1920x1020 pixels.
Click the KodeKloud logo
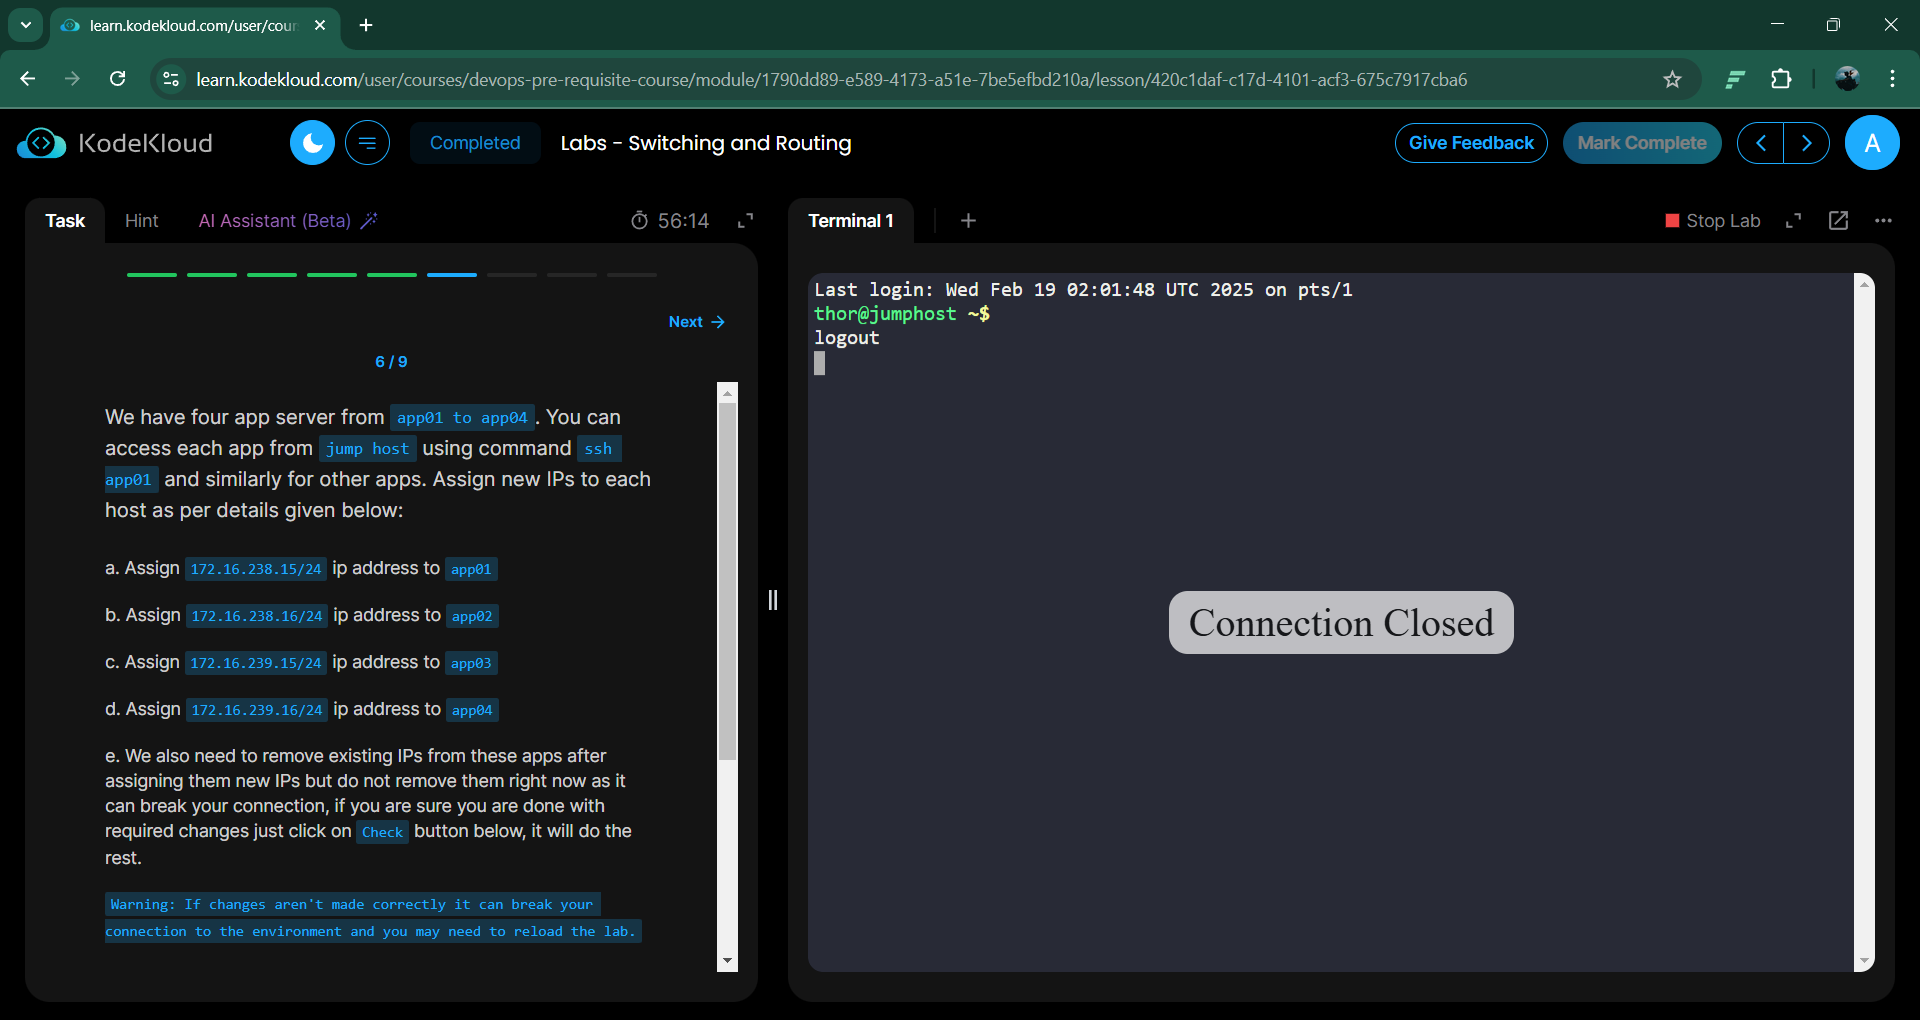coord(115,143)
